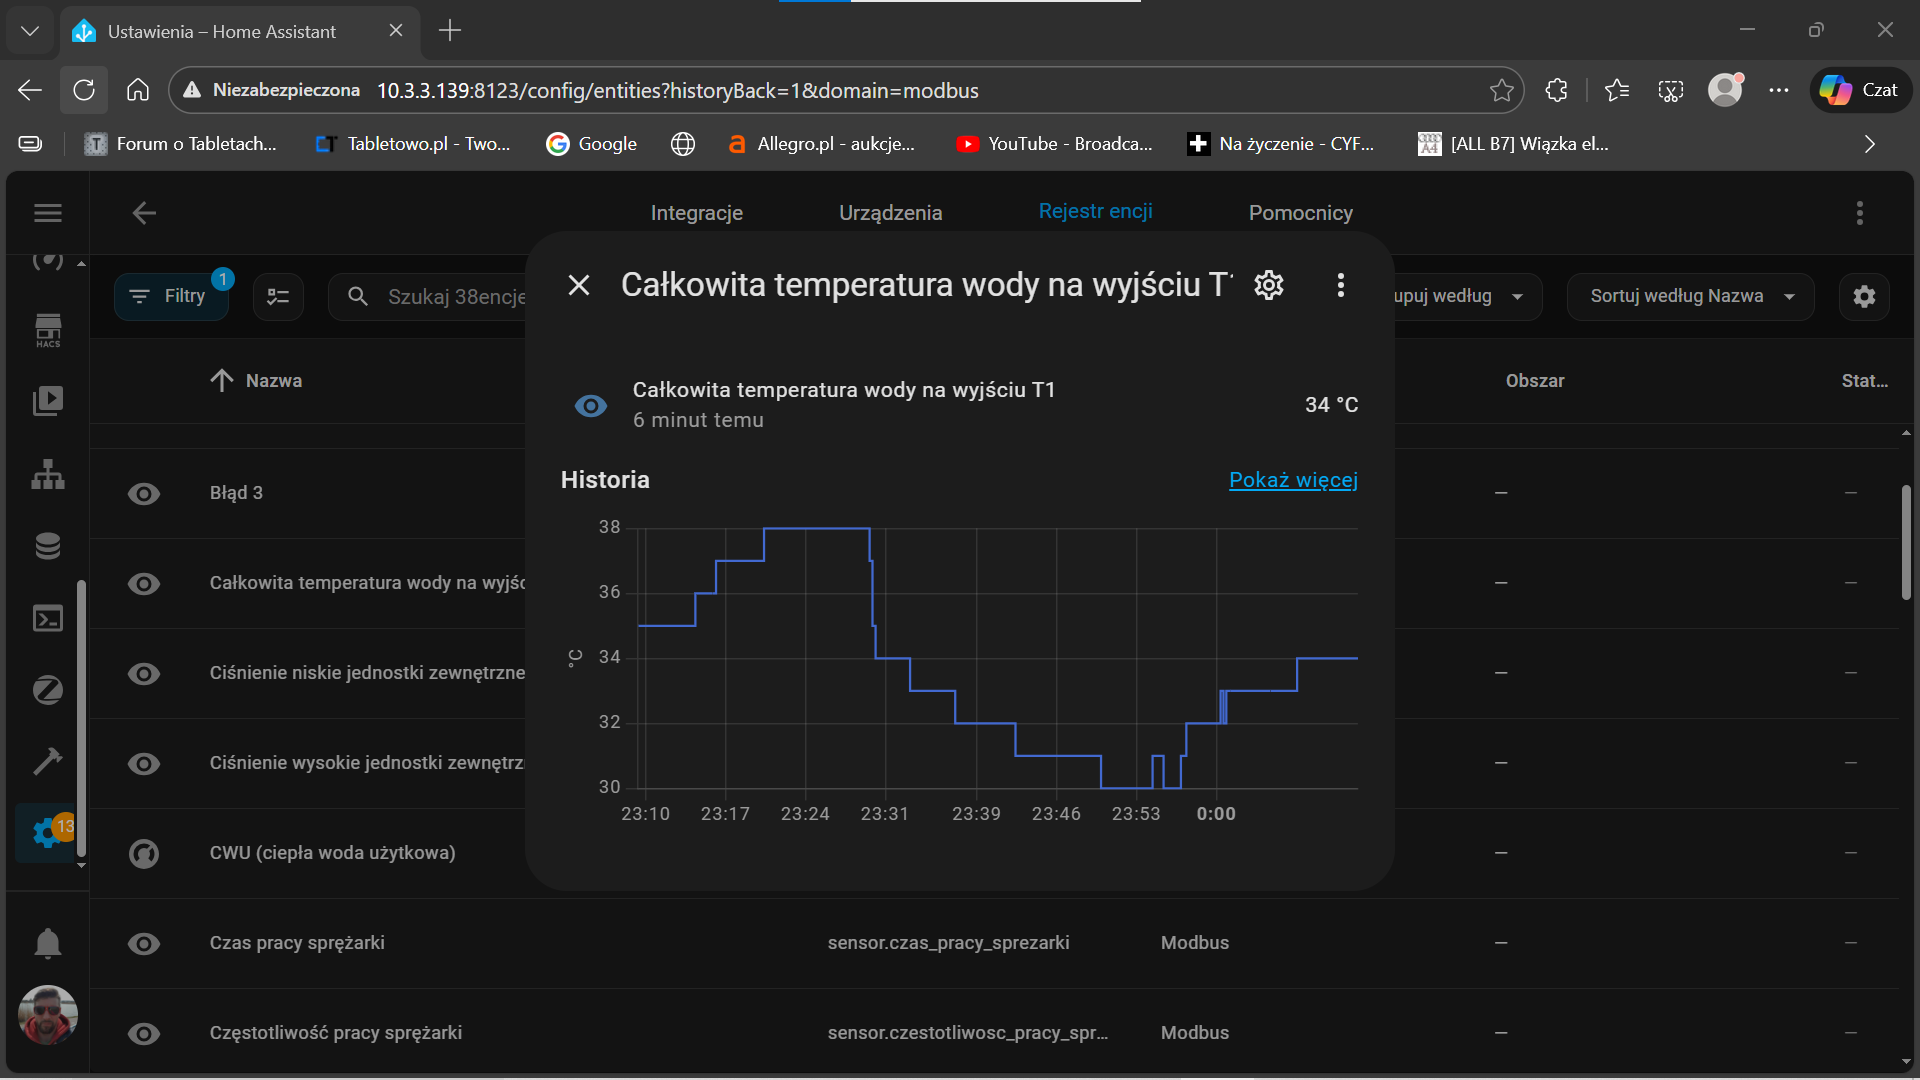The image size is (1920, 1080).
Task: Open Filtry filter panel
Action: [171, 297]
